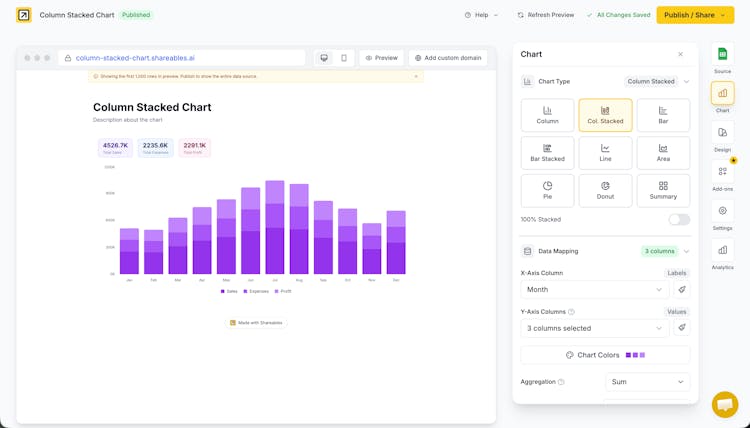Screen dimensions: 750x428
Task: Choose the Bar Stacked chart type
Action: tap(547, 153)
